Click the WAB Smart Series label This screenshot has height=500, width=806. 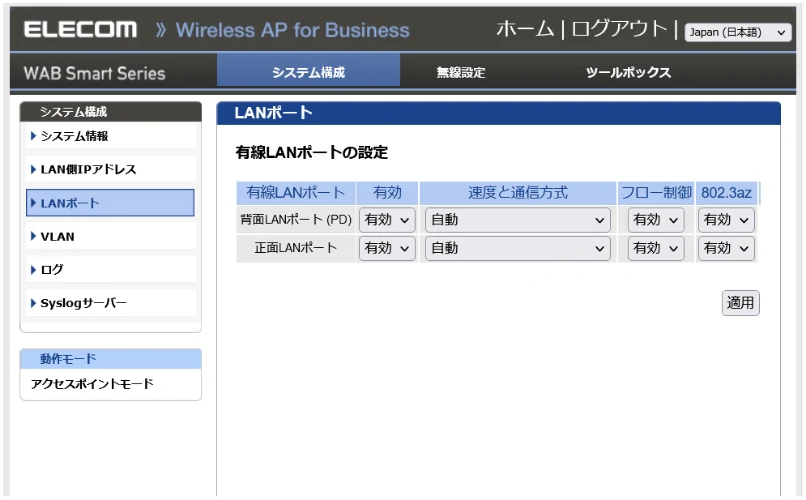coord(95,73)
